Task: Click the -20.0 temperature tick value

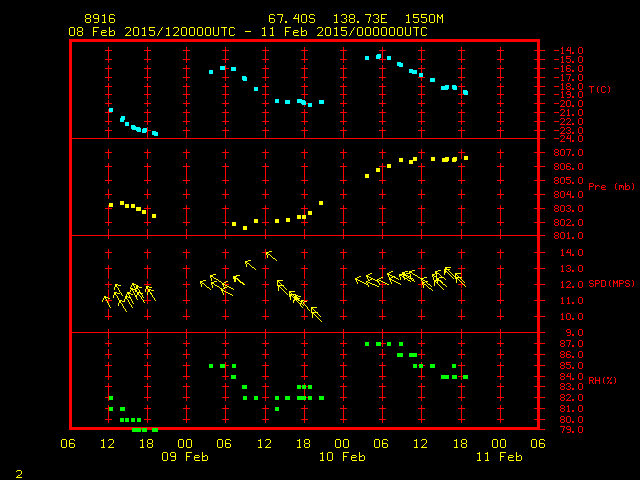Action: 569,104
